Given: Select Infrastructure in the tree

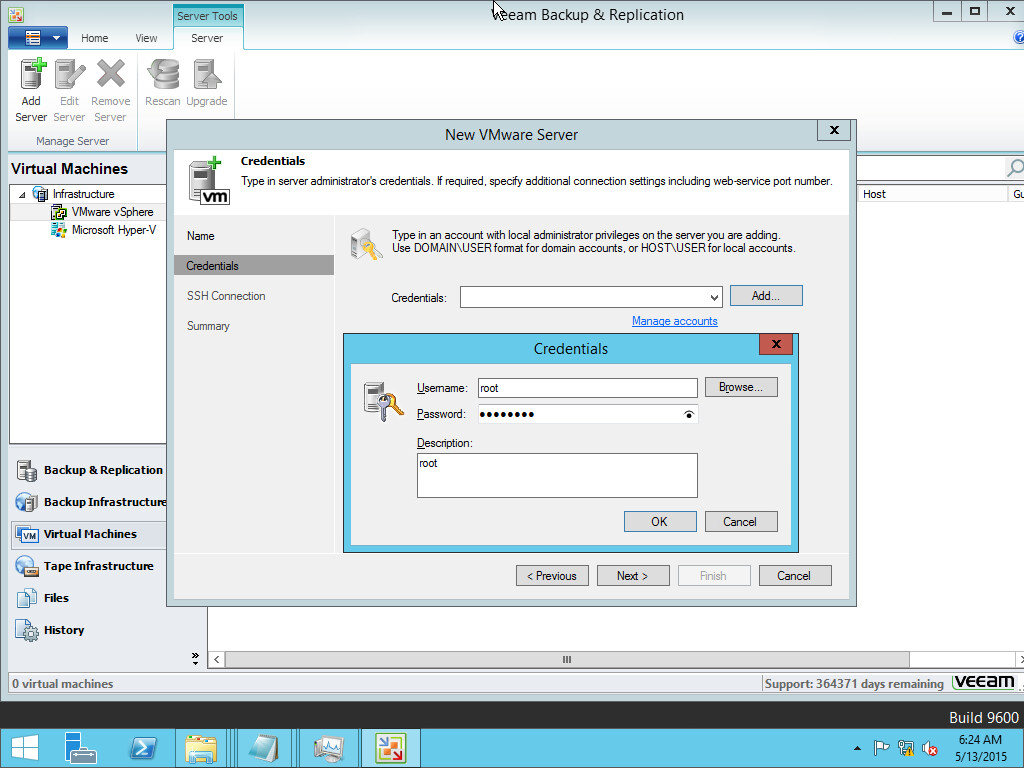Looking at the screenshot, I should tap(83, 194).
